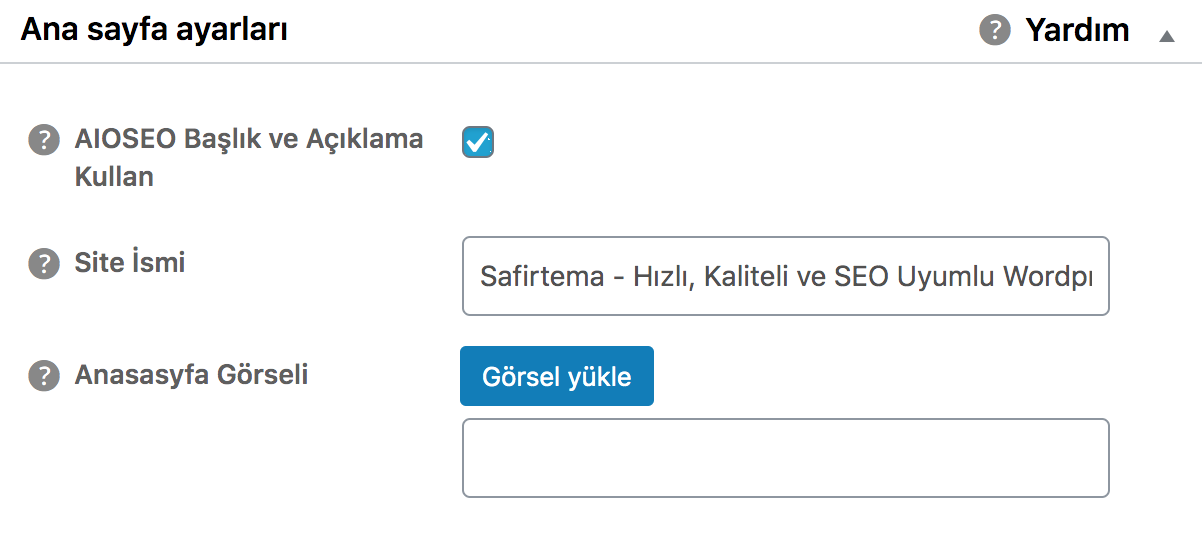Viewport: 1202px width, 538px height.
Task: Click the word Kullan in the label
Action: [x=114, y=177]
